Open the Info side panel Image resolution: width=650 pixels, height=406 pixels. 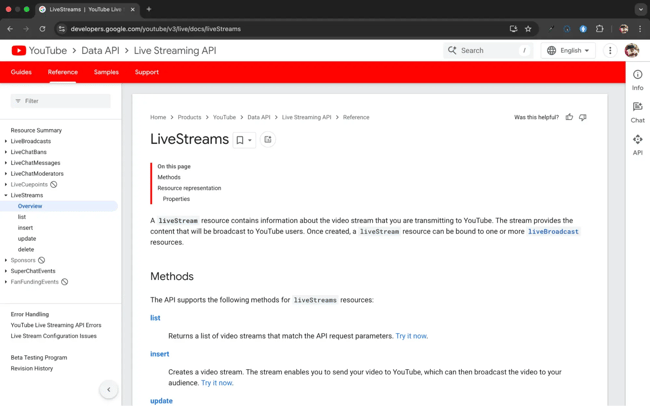pyautogui.click(x=637, y=80)
